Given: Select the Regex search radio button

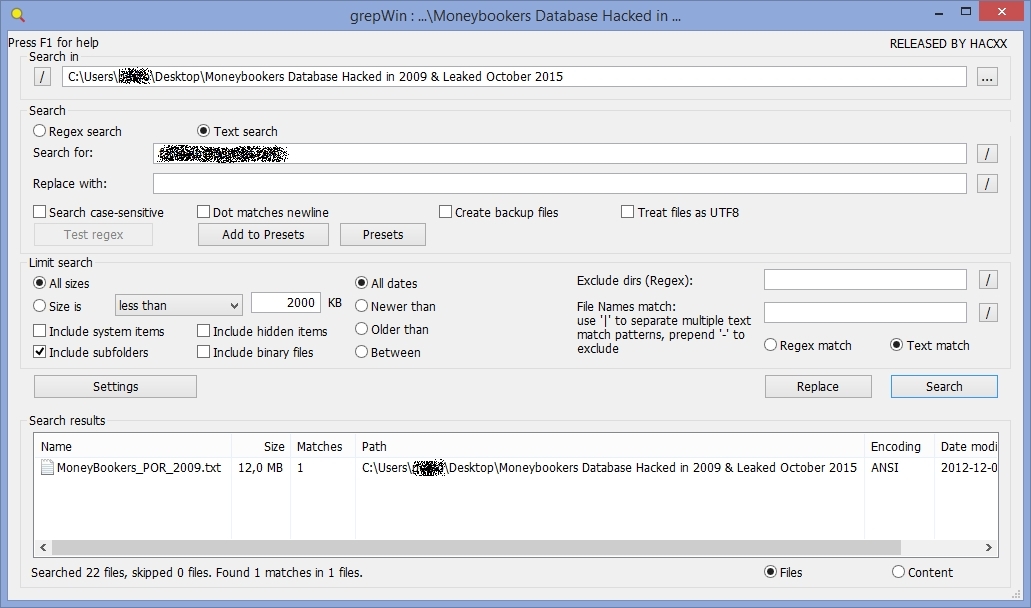Looking at the screenshot, I should [40, 131].
